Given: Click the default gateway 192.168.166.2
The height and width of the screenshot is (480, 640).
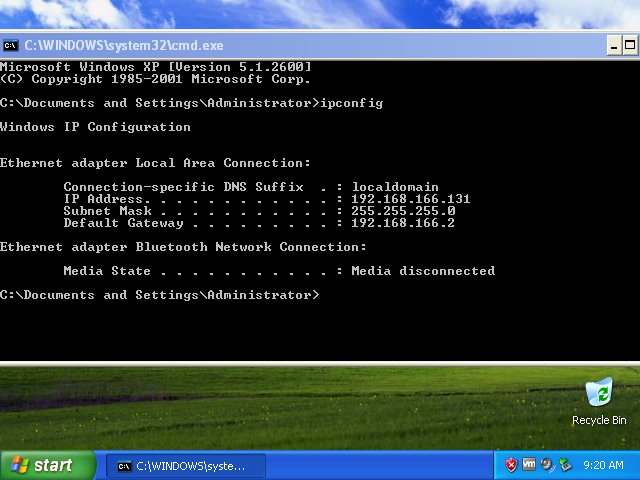Looking at the screenshot, I should pyautogui.click(x=403, y=223).
